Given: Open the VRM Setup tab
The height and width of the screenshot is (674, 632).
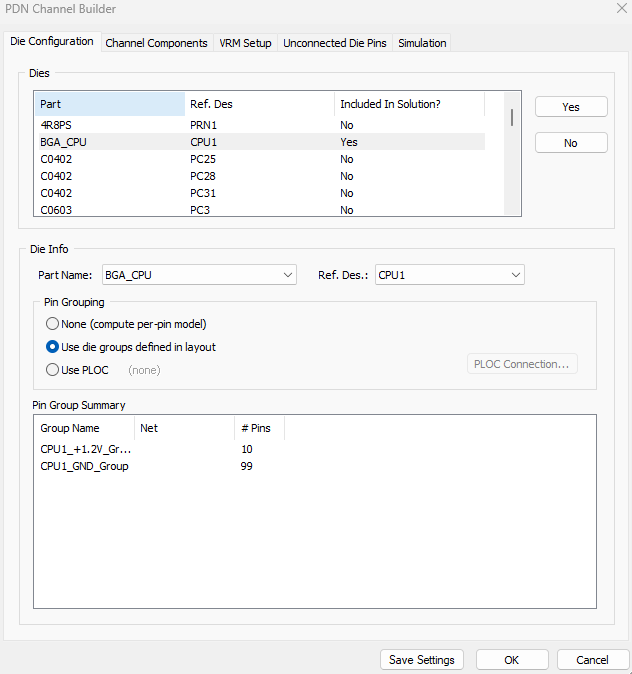Looking at the screenshot, I should (x=245, y=43).
